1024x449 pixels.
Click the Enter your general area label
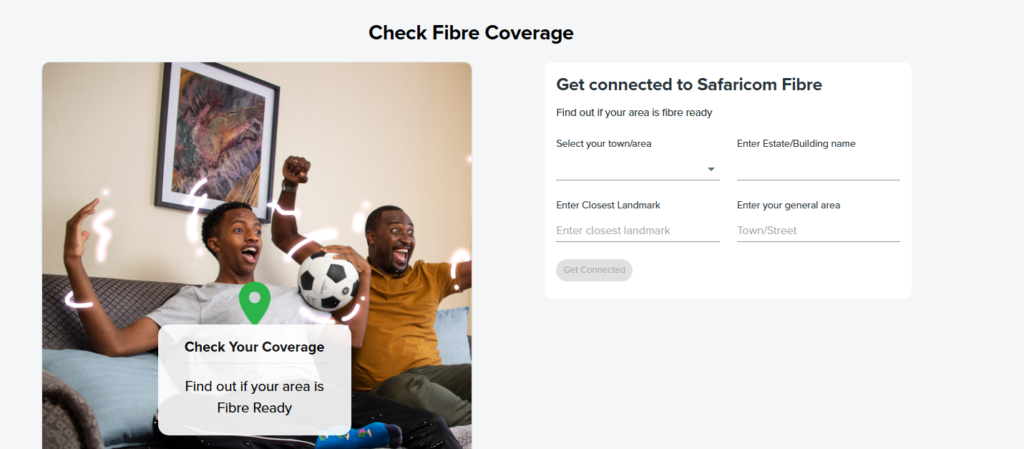coord(788,205)
